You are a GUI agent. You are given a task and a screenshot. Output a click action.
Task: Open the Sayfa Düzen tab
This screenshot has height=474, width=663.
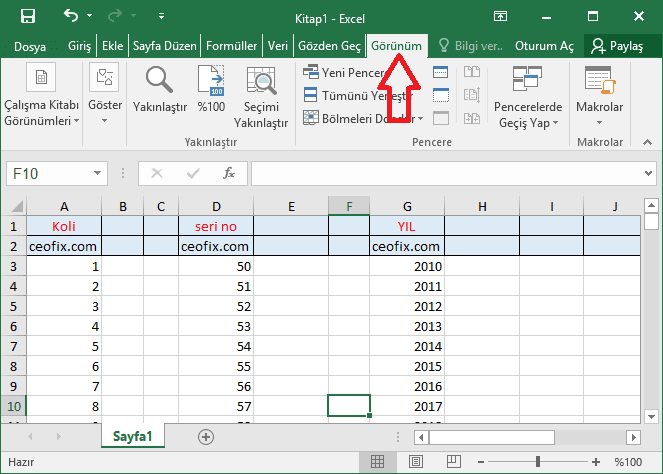(164, 46)
